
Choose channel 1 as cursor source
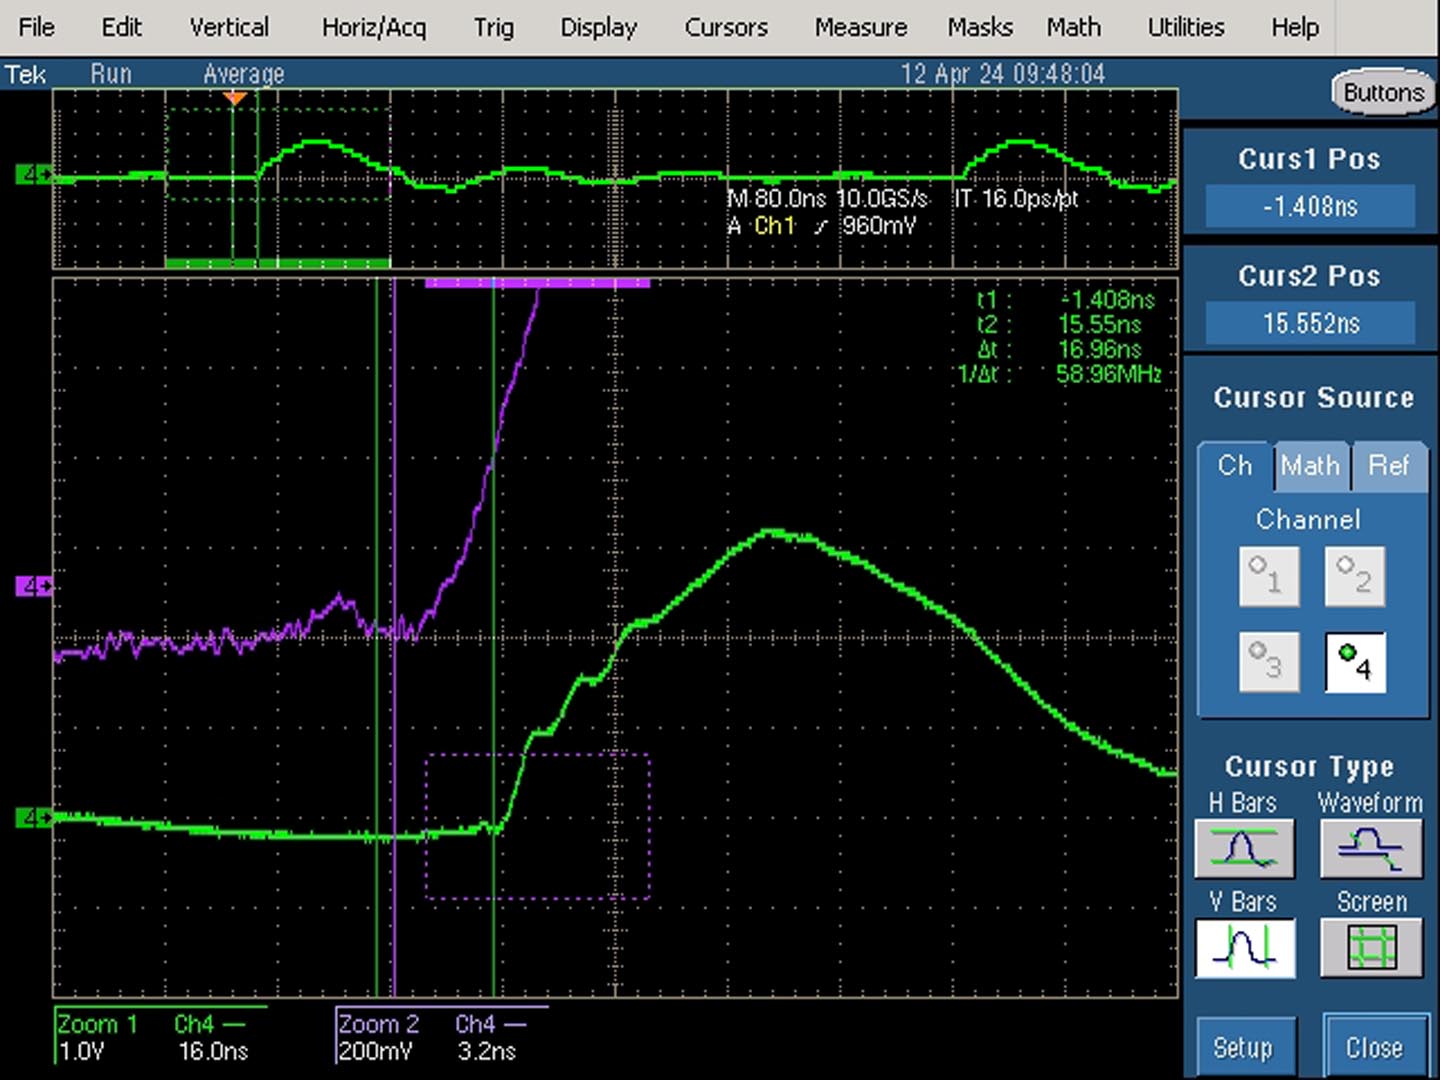pyautogui.click(x=1269, y=576)
